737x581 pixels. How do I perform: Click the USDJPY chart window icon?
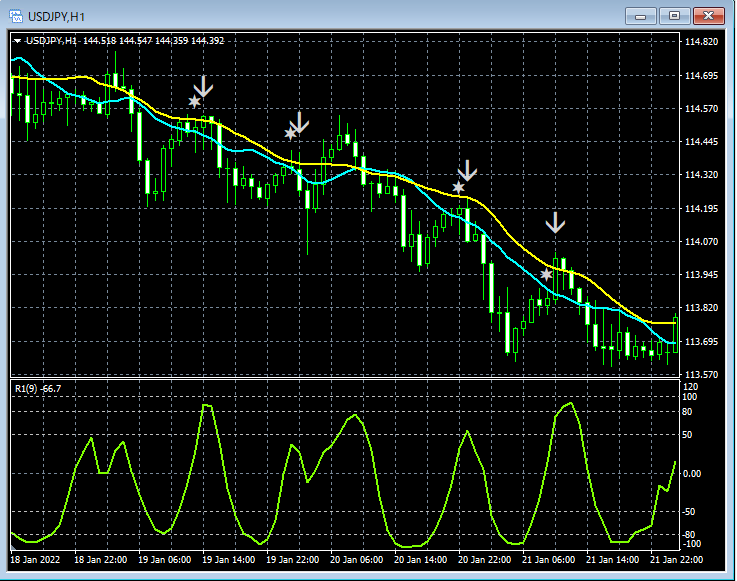point(16,16)
